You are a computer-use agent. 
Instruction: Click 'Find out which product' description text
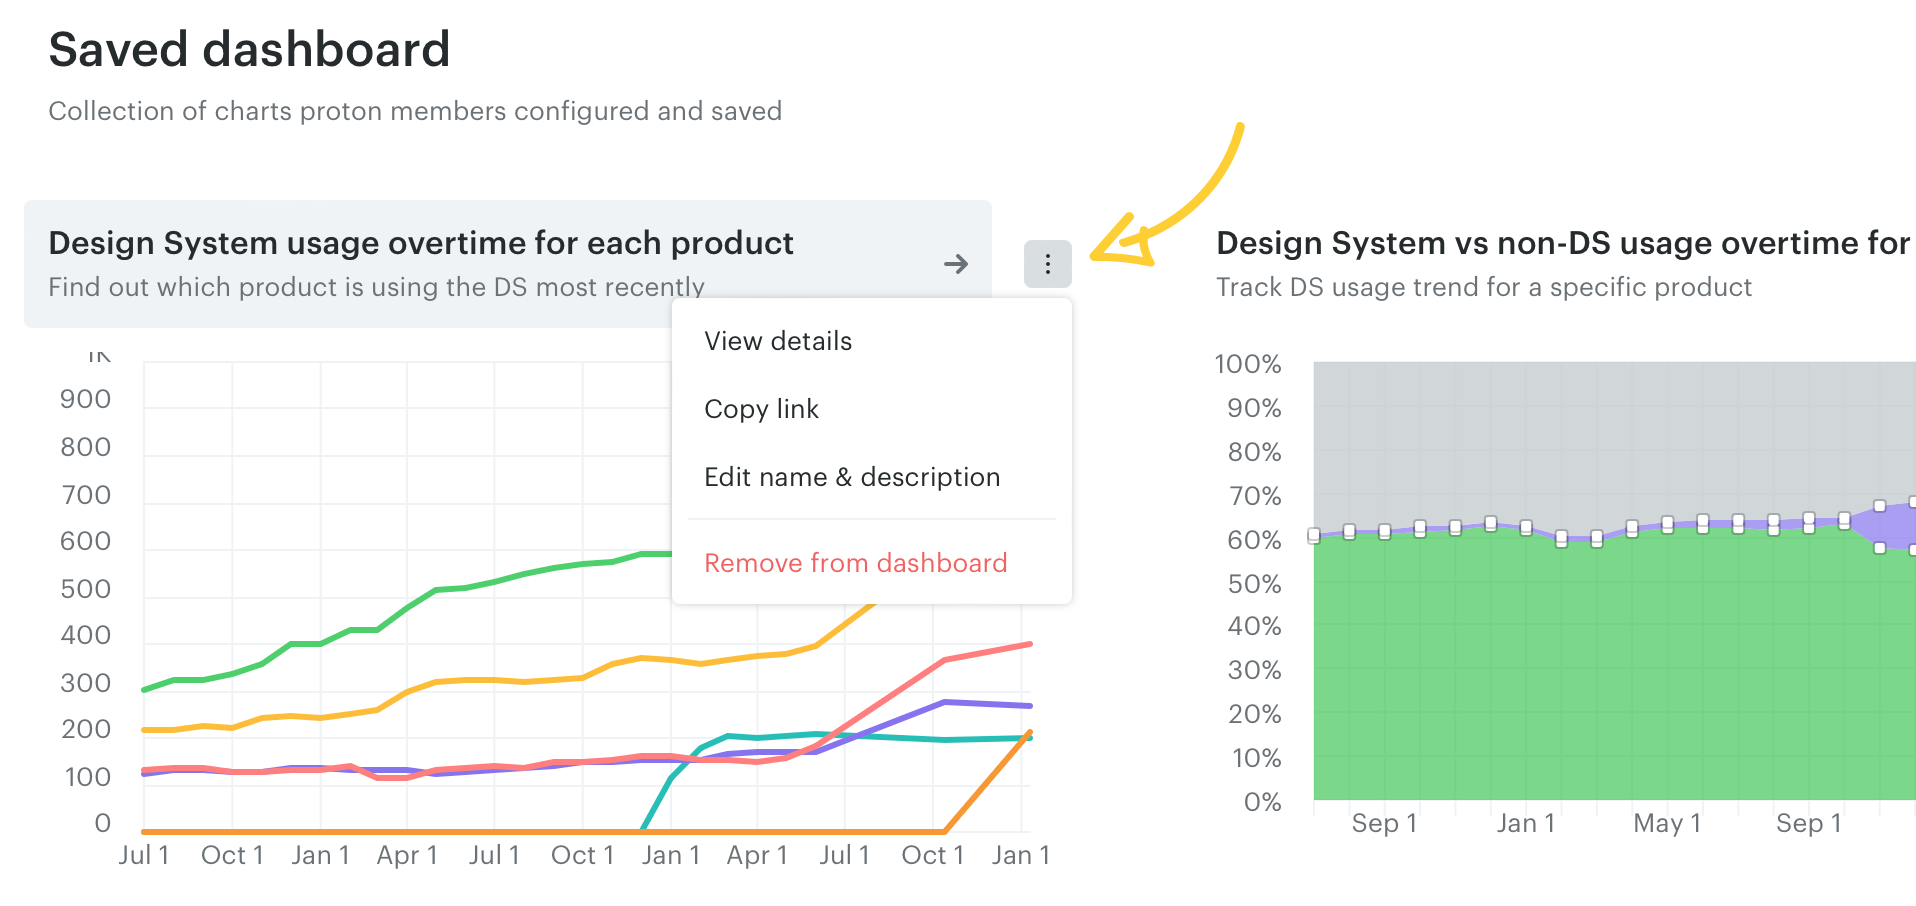[376, 287]
